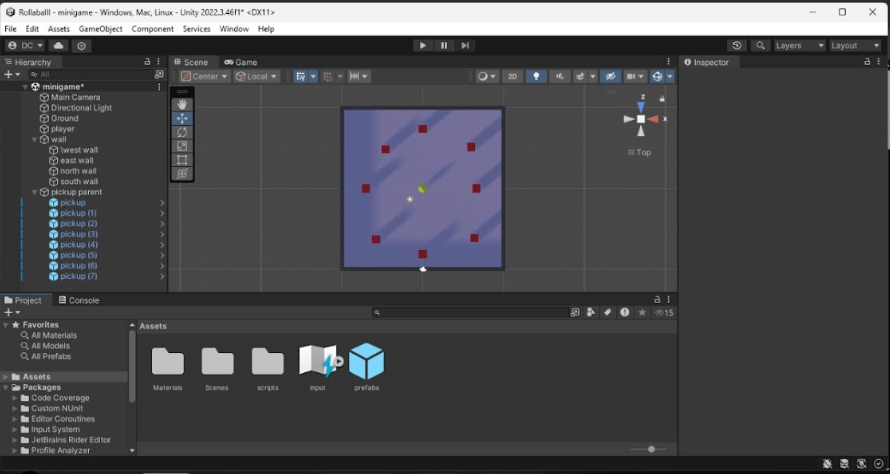The image size is (890, 474).
Task: Toggle 2D view mode in Scene
Action: point(512,76)
